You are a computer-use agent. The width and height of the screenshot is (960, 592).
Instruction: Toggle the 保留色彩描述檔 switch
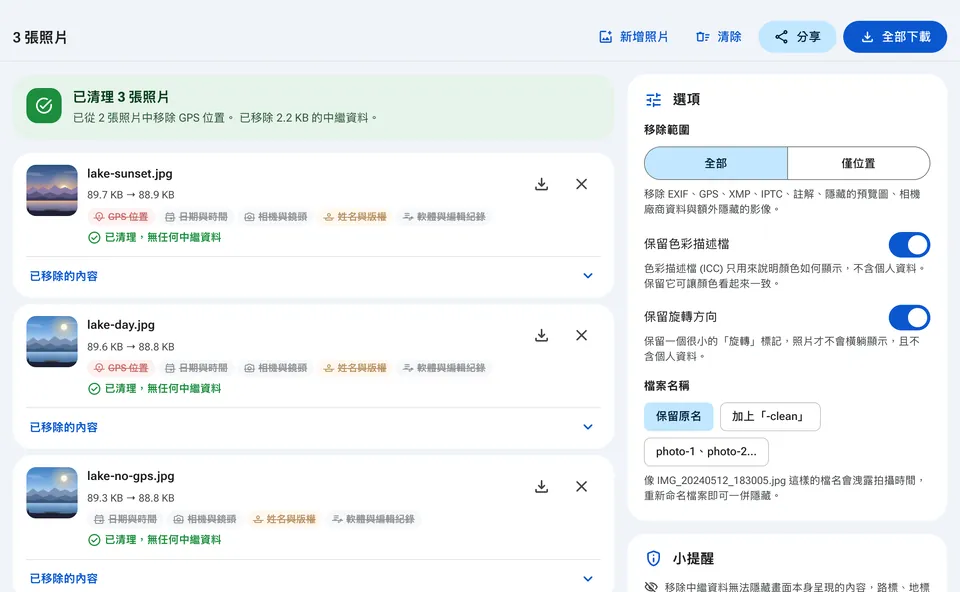pos(909,245)
